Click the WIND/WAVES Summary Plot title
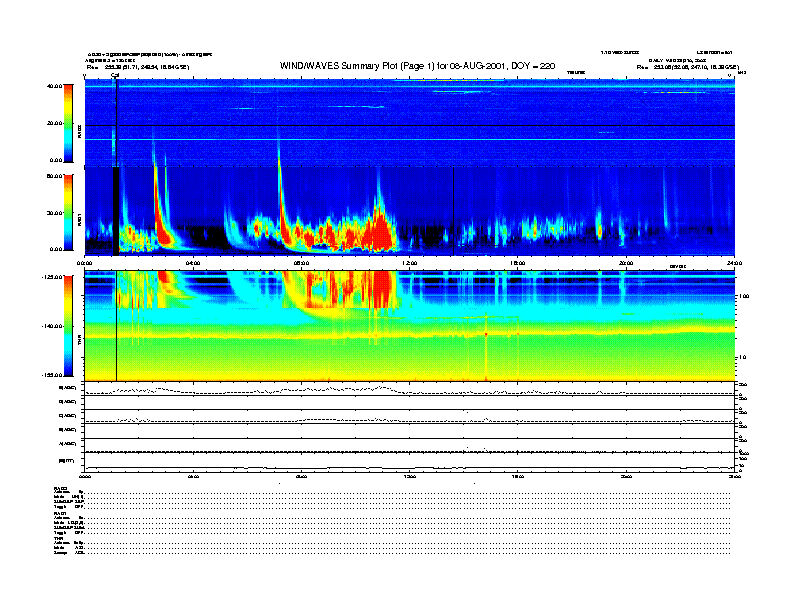Viewport: 792px width, 612px height. (x=417, y=66)
